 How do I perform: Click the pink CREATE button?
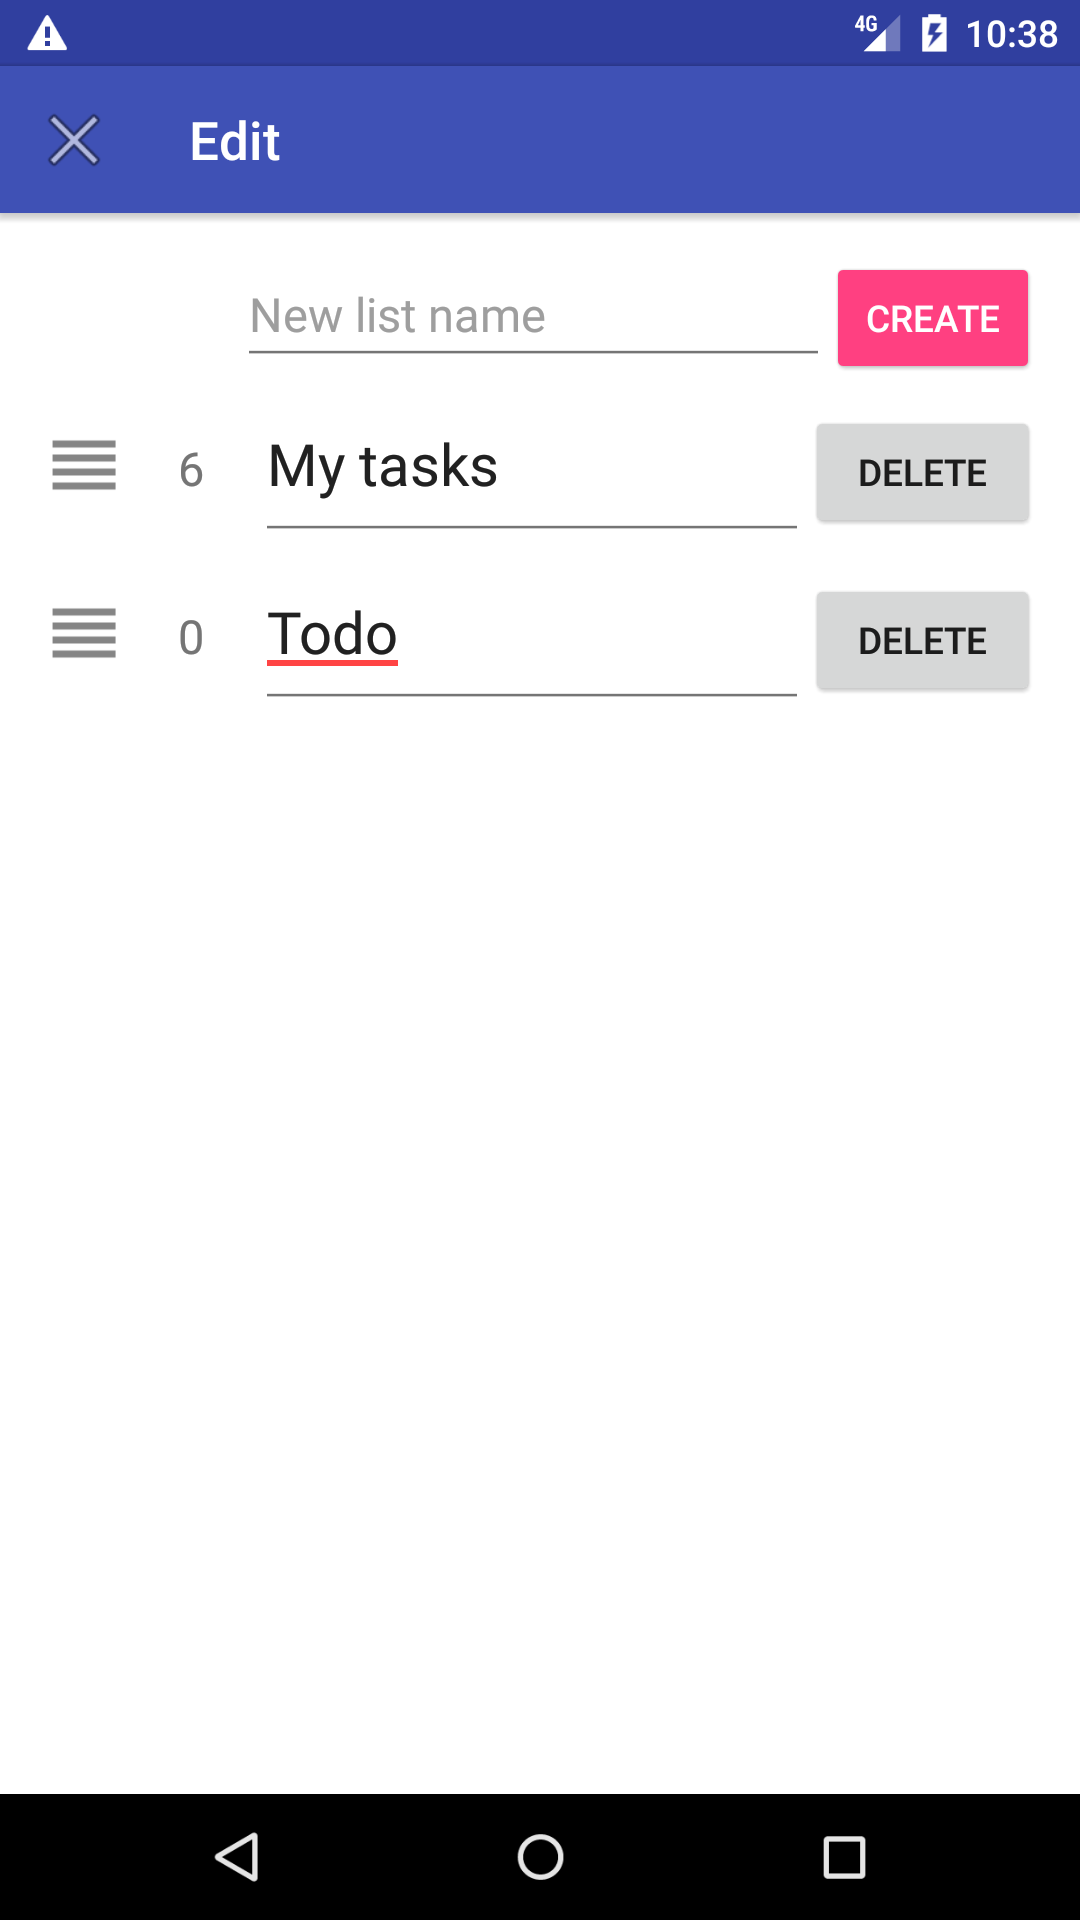click(932, 318)
